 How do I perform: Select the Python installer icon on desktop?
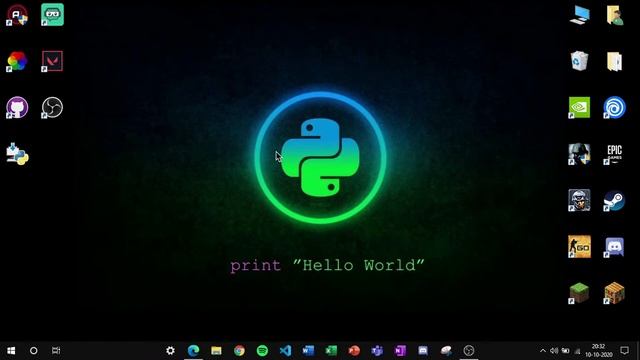click(x=17, y=154)
